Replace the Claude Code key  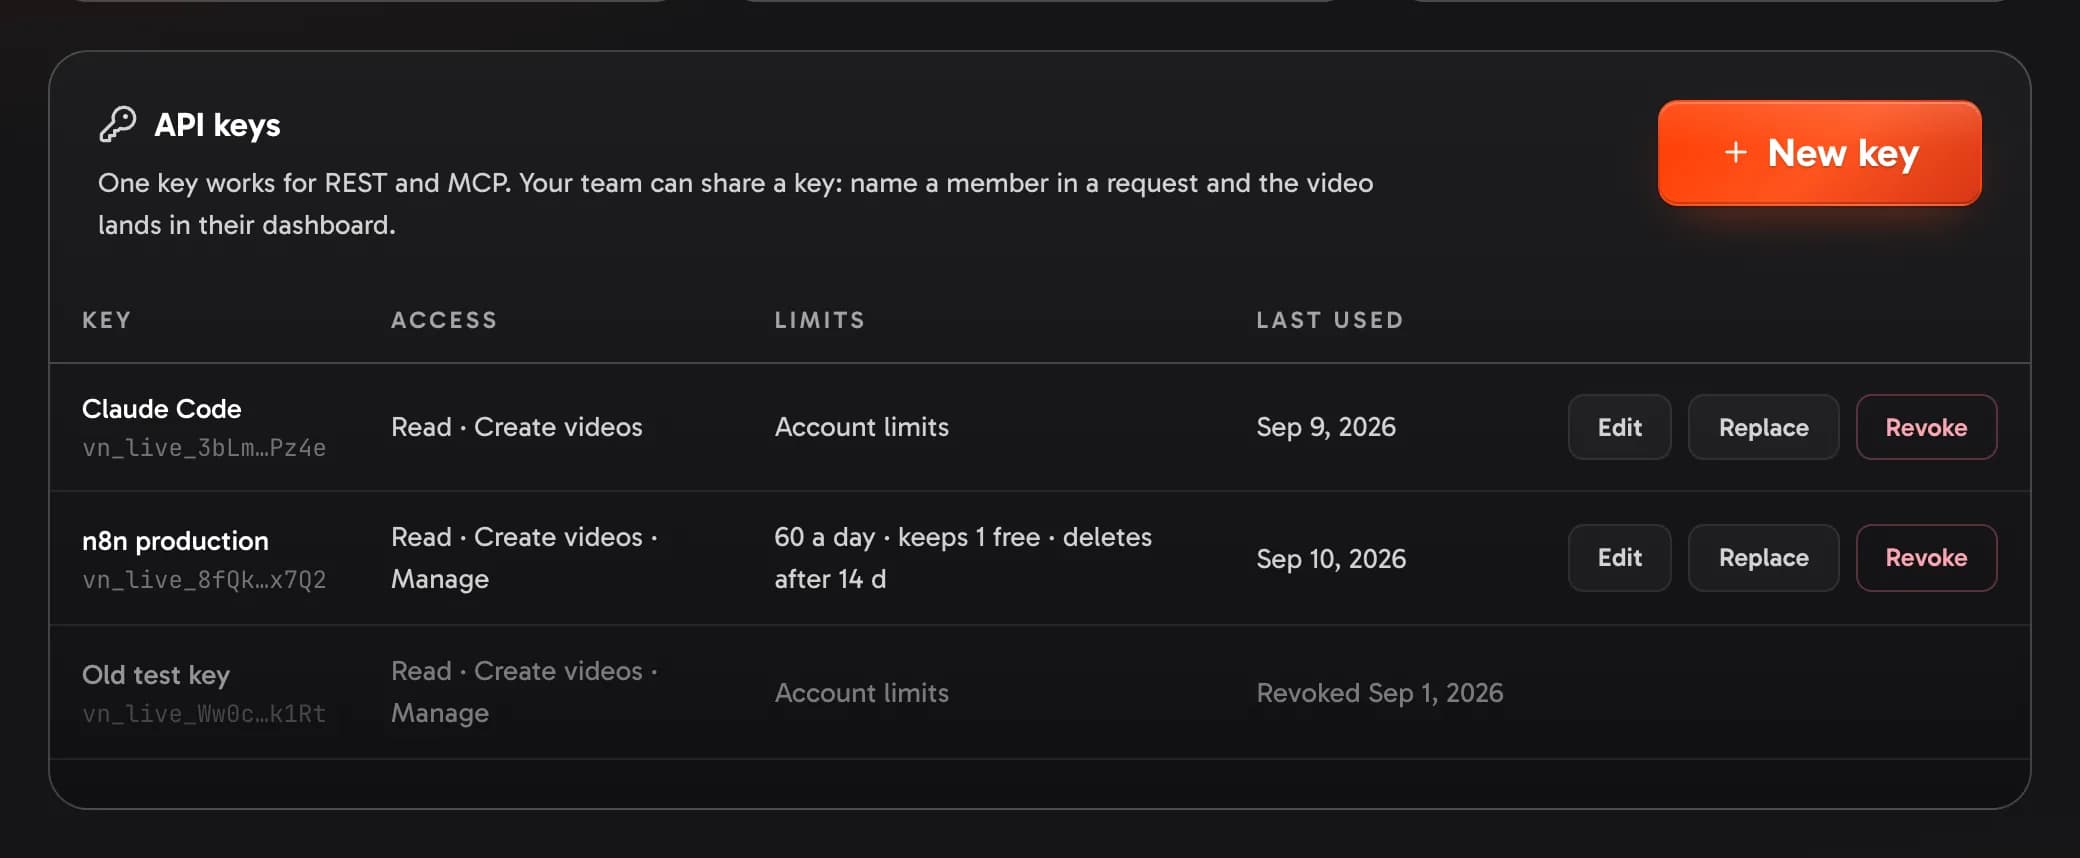click(1763, 427)
